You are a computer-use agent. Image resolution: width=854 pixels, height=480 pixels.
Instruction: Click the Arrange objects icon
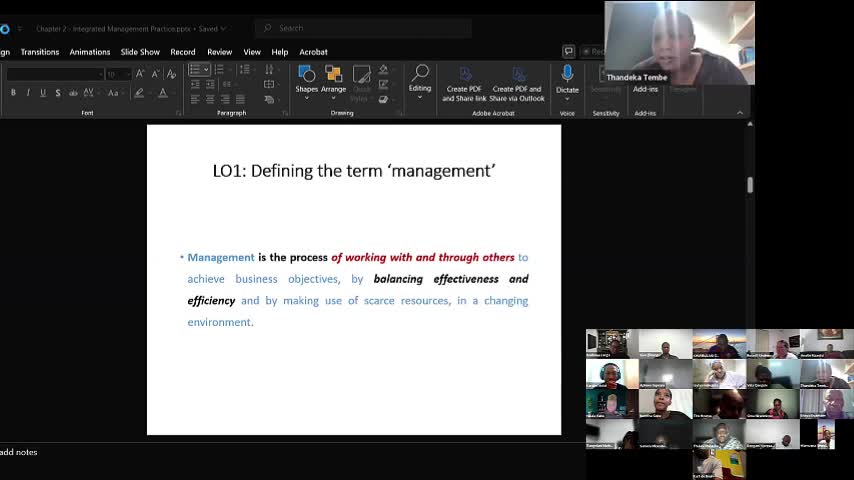[x=333, y=78]
